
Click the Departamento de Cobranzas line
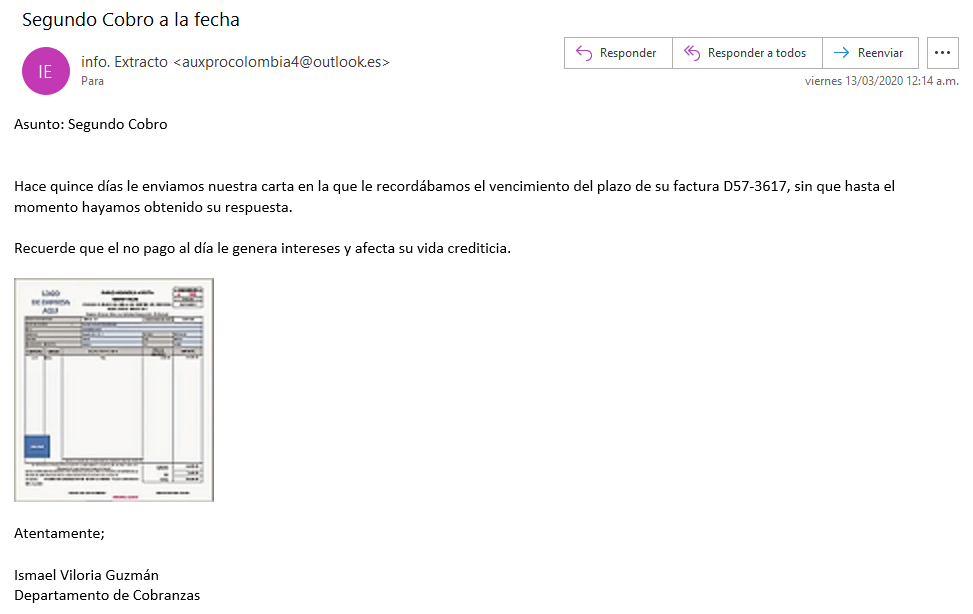point(107,596)
